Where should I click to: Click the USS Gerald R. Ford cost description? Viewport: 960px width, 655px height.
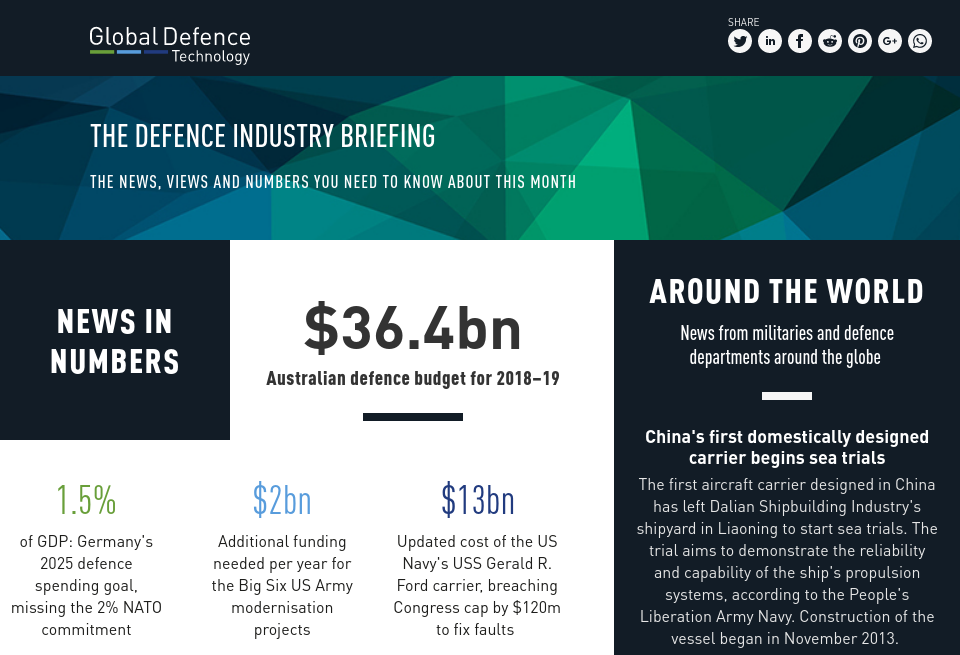[x=477, y=585]
